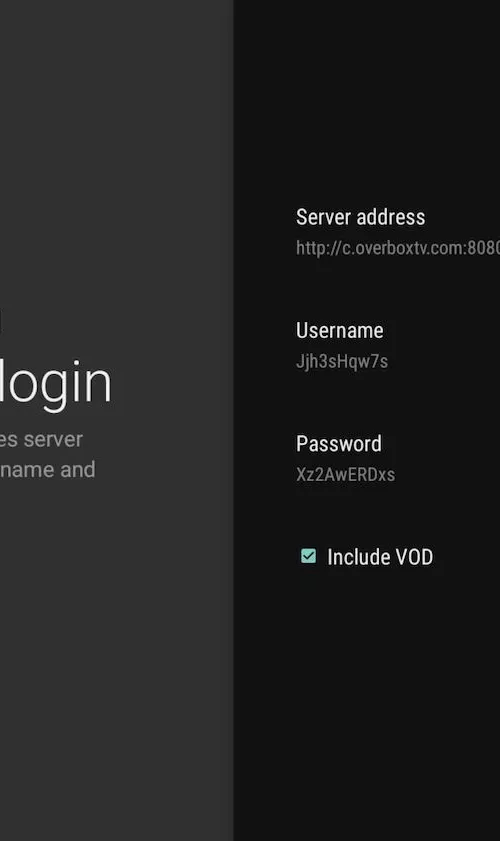Click the 'overboxtv.com' part of the URL
500x841 pixels.
[407, 248]
